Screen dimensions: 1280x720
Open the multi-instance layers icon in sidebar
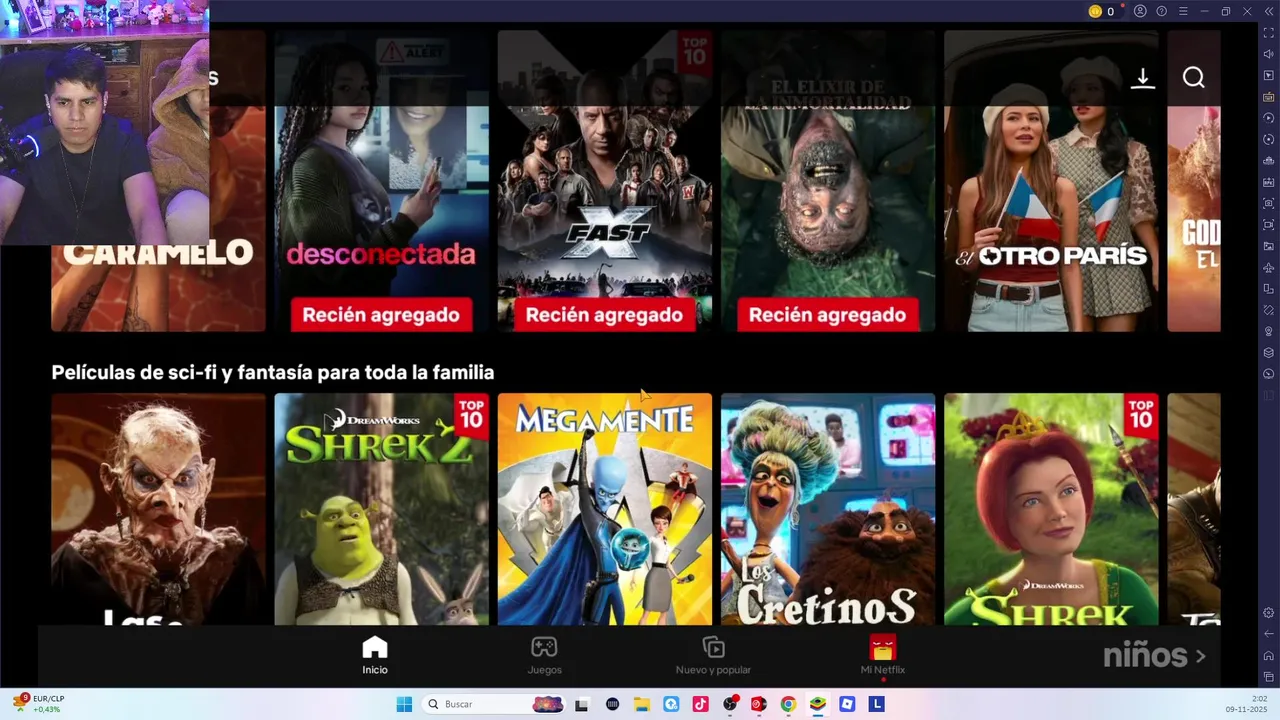point(1269,352)
